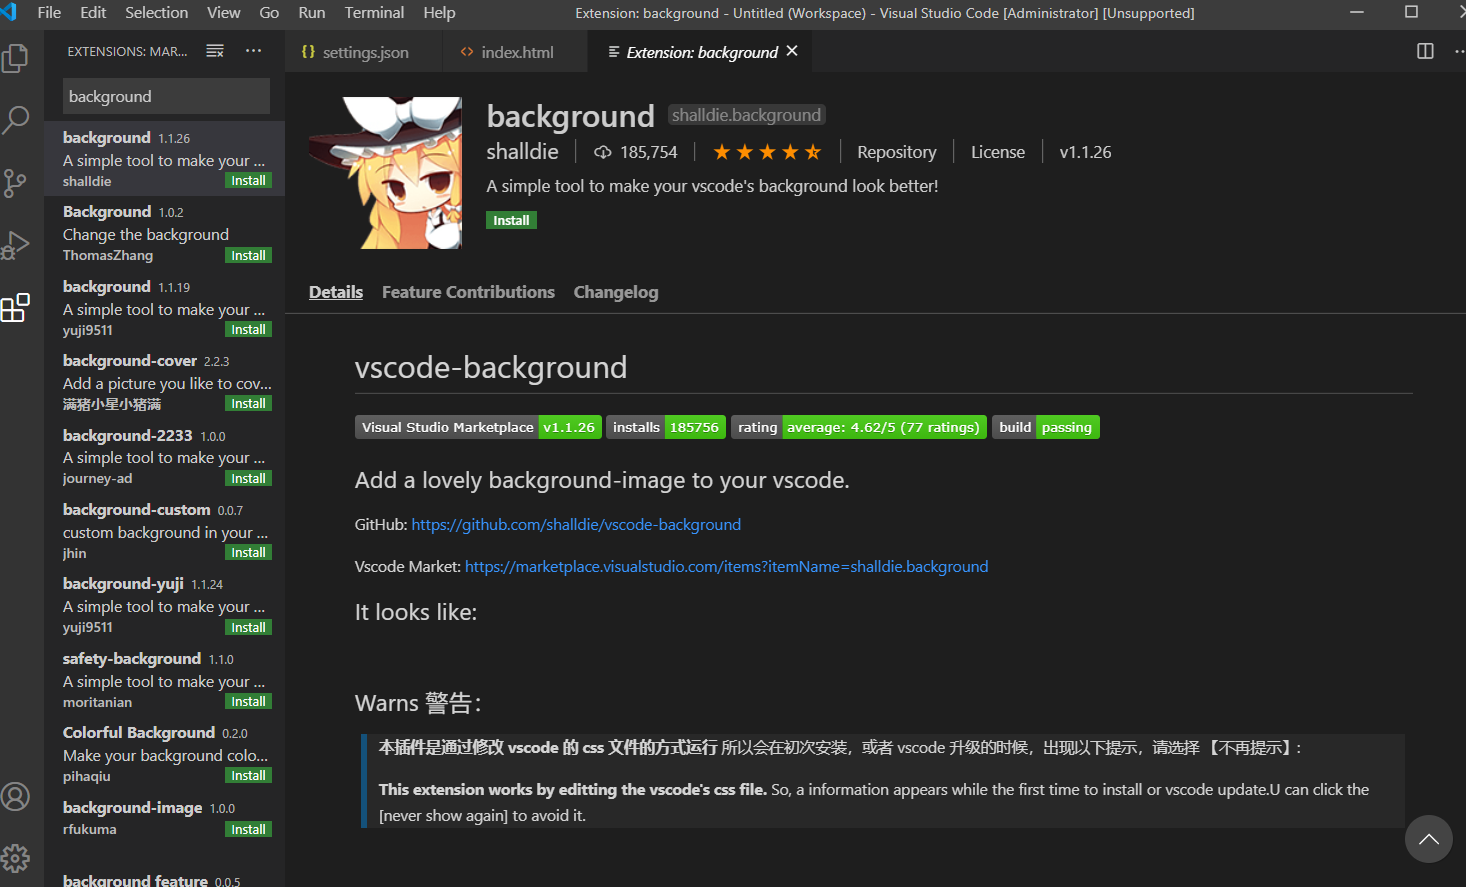The image size is (1466, 887).
Task: Open the Extensions view icon
Action: tap(15, 307)
